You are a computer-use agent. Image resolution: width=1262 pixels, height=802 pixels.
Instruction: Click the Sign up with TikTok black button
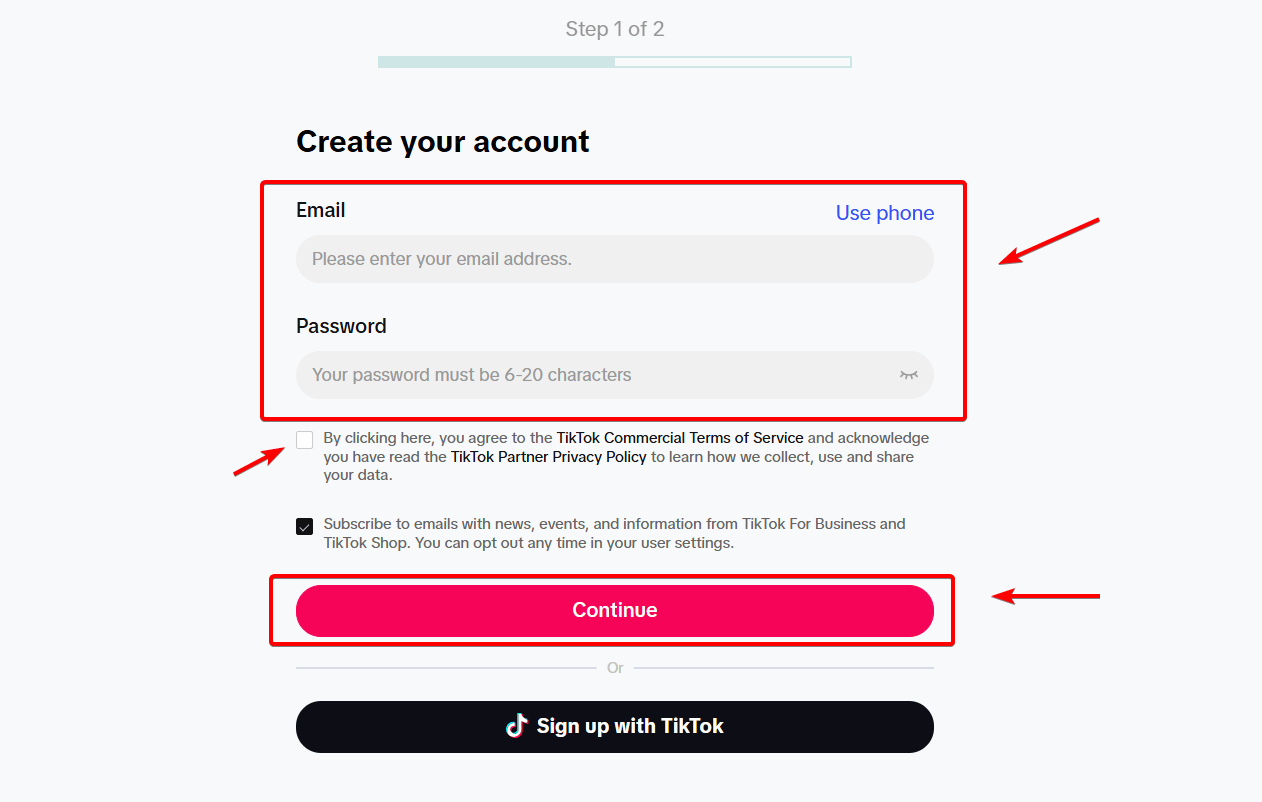[x=614, y=726]
